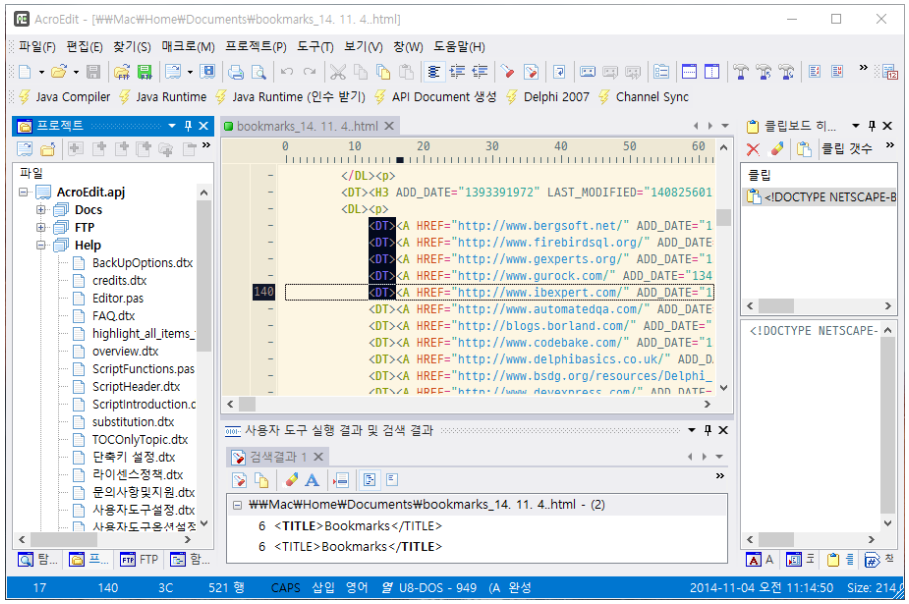Screen dimensions: 909x604
Task: Click the editor horizontal scrollbar right arrow
Action: tap(708, 404)
